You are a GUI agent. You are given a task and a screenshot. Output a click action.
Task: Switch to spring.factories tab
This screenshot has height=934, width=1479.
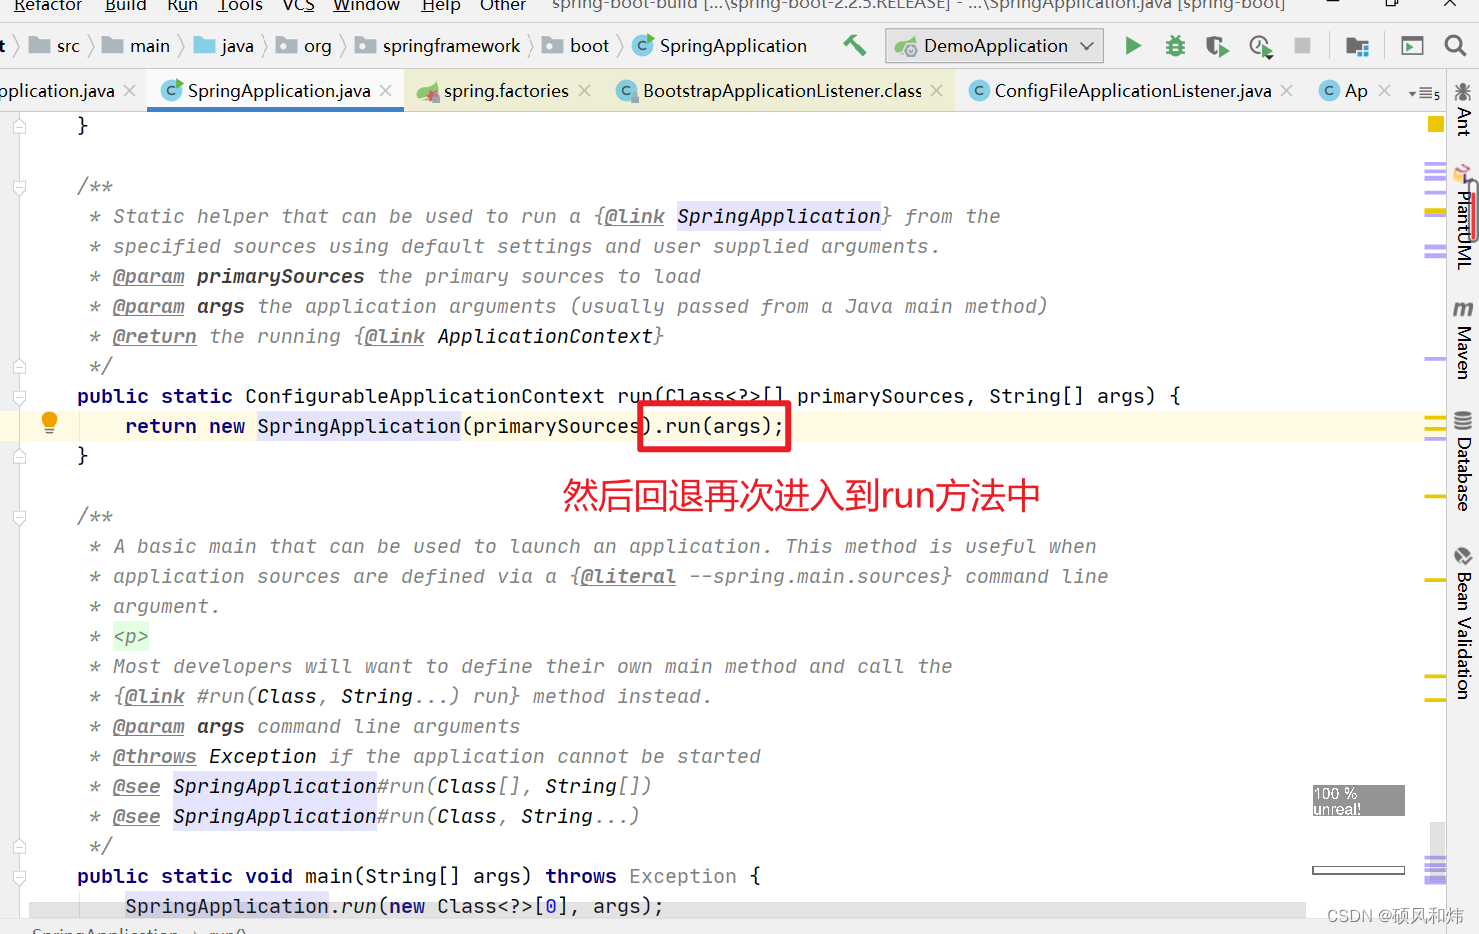coord(506,91)
